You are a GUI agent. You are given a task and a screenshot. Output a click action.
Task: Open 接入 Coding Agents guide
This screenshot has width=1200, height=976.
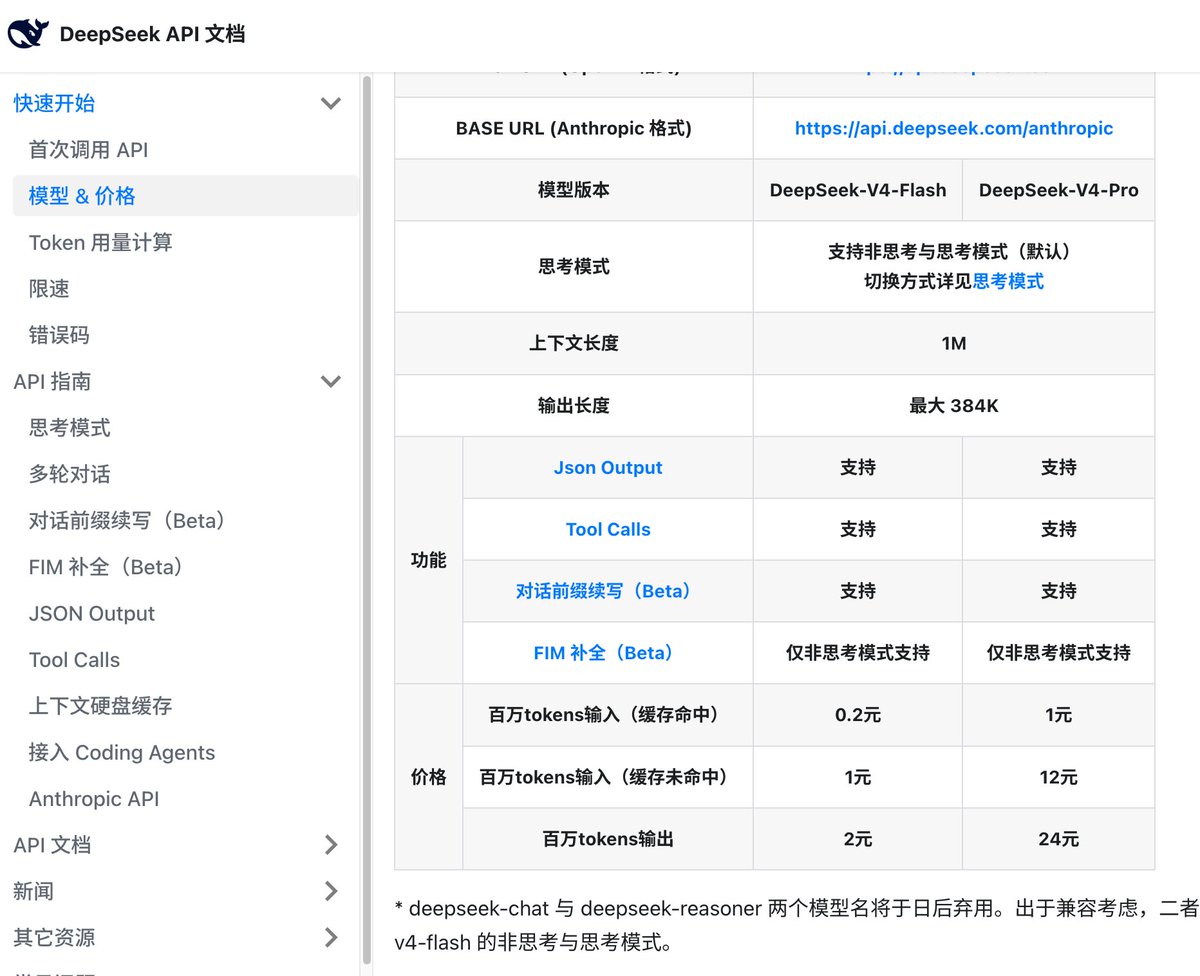coord(122,752)
